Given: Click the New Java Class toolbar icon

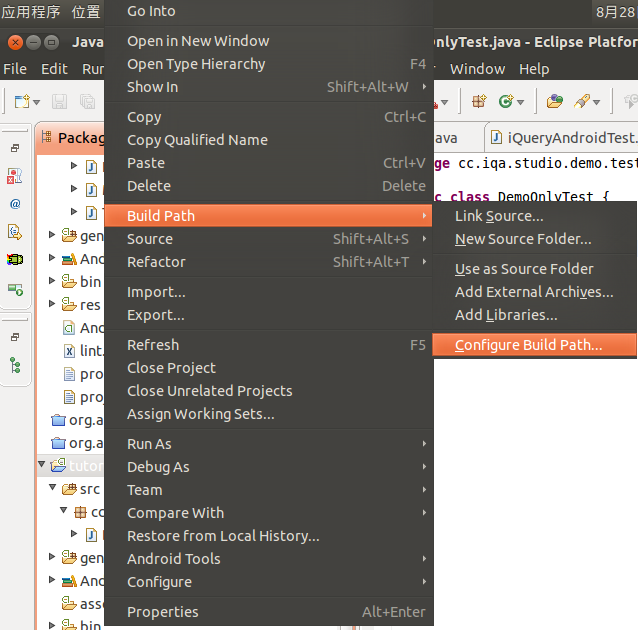Looking at the screenshot, I should pyautogui.click(x=506, y=101).
